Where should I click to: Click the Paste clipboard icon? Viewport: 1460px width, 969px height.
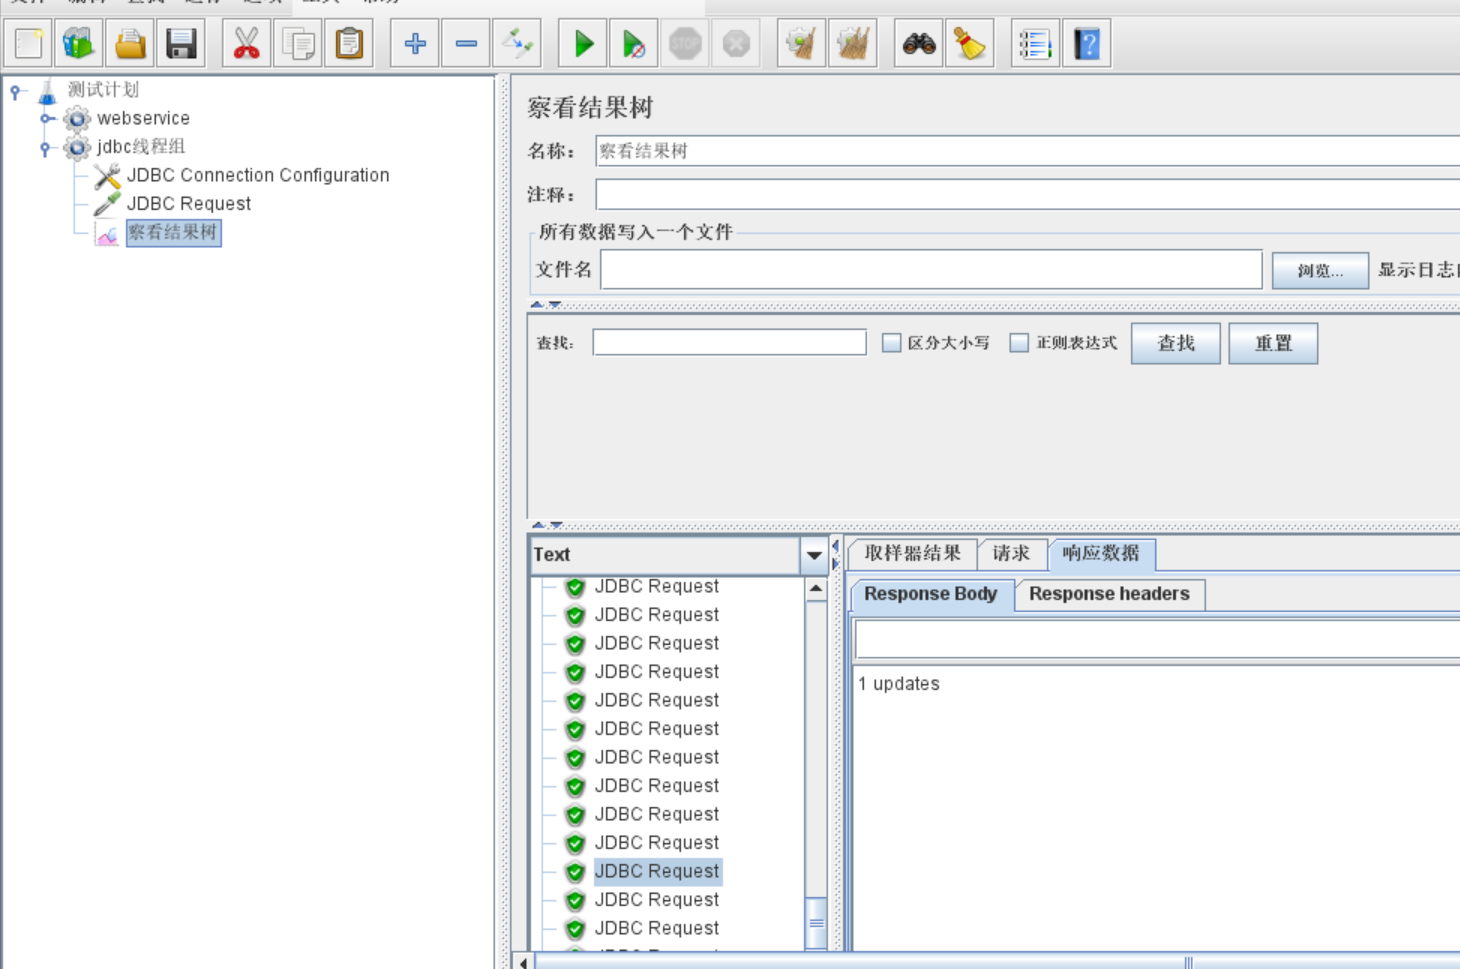[x=349, y=44]
